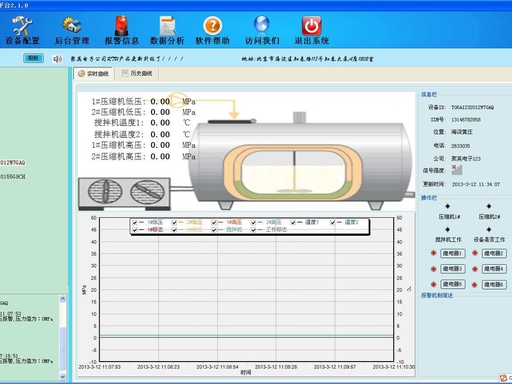Click the black diamond indicator above 设备是否工作
Viewport: 512px width, 384px height.
[x=489, y=229]
